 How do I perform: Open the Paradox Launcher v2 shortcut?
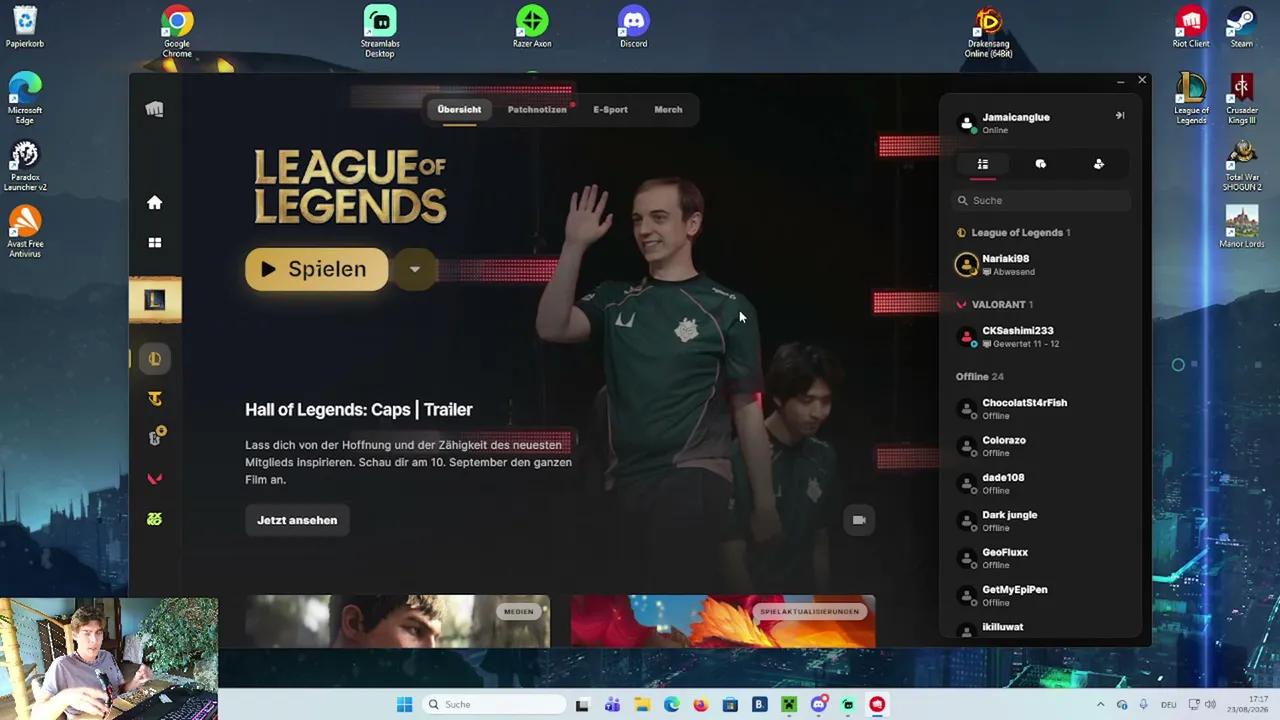(x=25, y=166)
